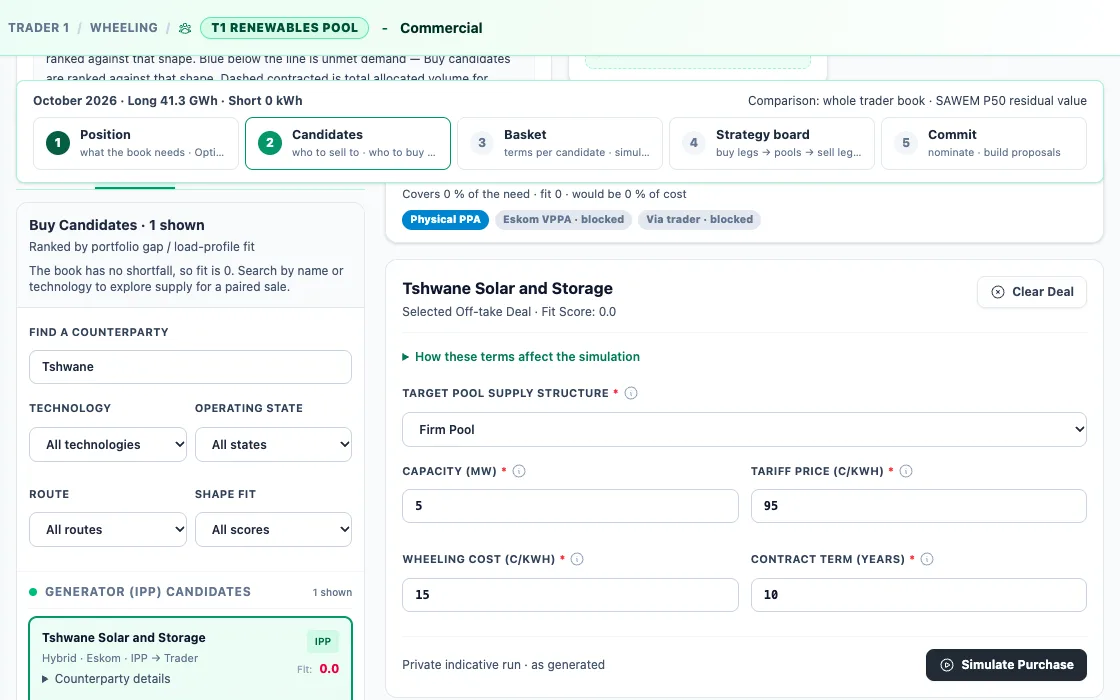Open the Route filter dropdown
The image size is (1120, 700).
(x=108, y=529)
